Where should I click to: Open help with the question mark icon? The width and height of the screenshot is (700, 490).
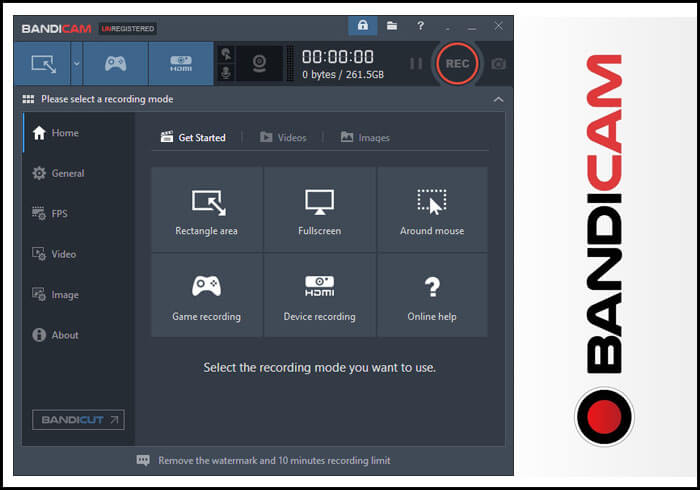pyautogui.click(x=420, y=26)
